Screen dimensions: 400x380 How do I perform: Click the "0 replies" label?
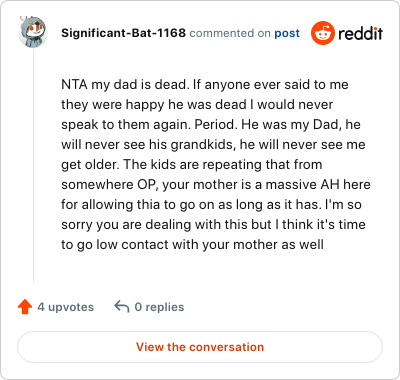[159, 307]
